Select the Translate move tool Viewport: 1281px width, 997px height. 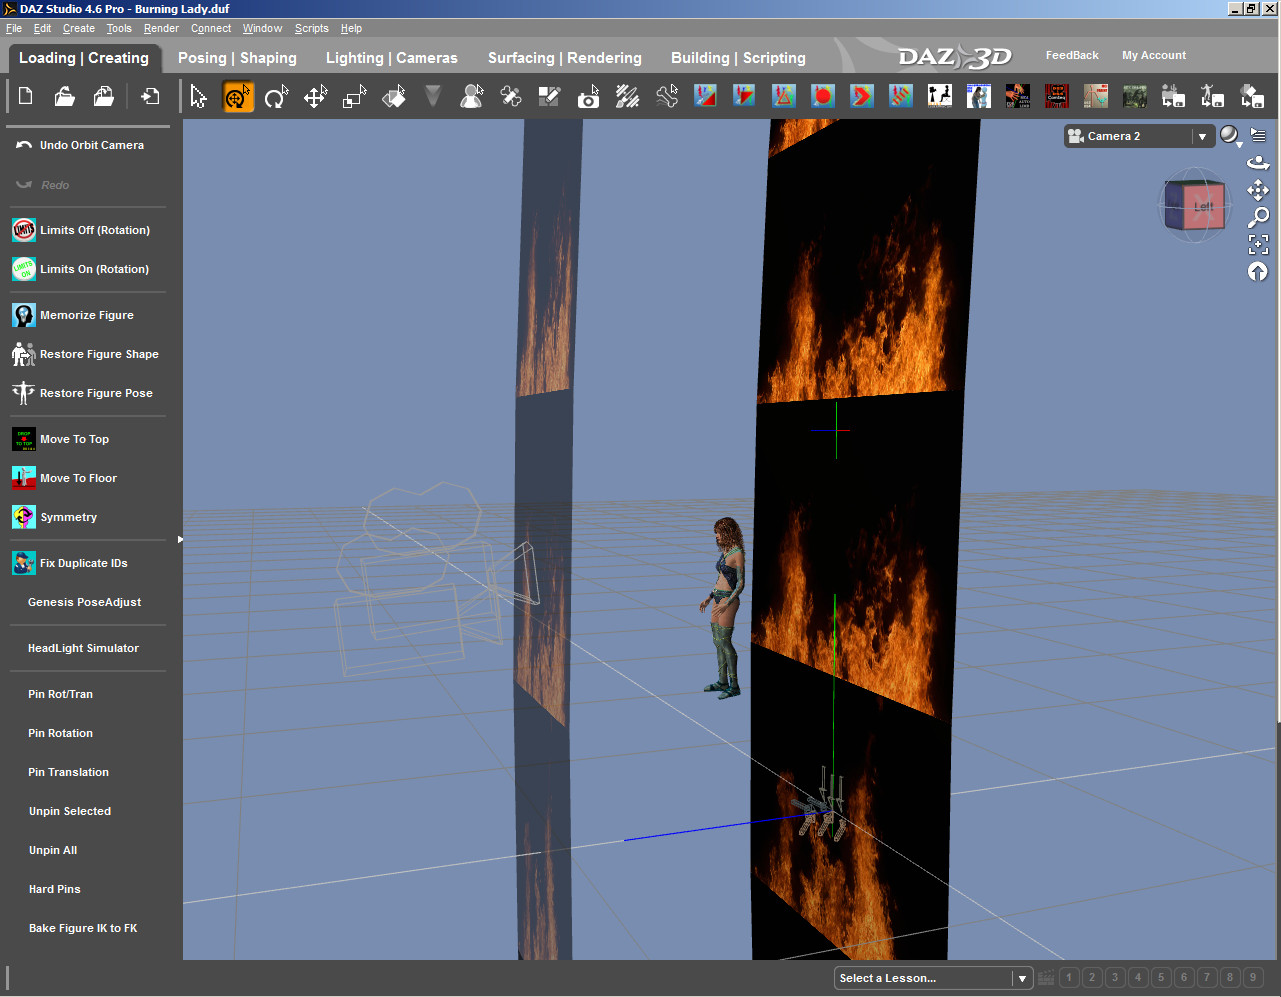tap(316, 96)
